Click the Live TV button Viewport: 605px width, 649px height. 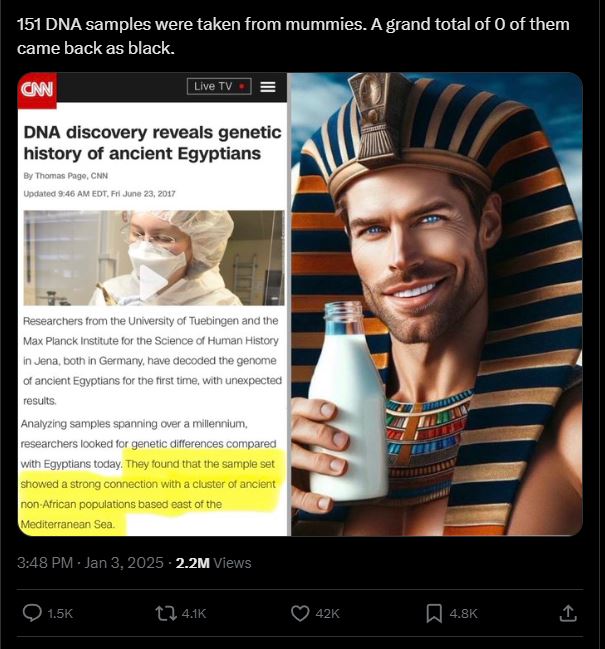pyautogui.click(x=219, y=86)
